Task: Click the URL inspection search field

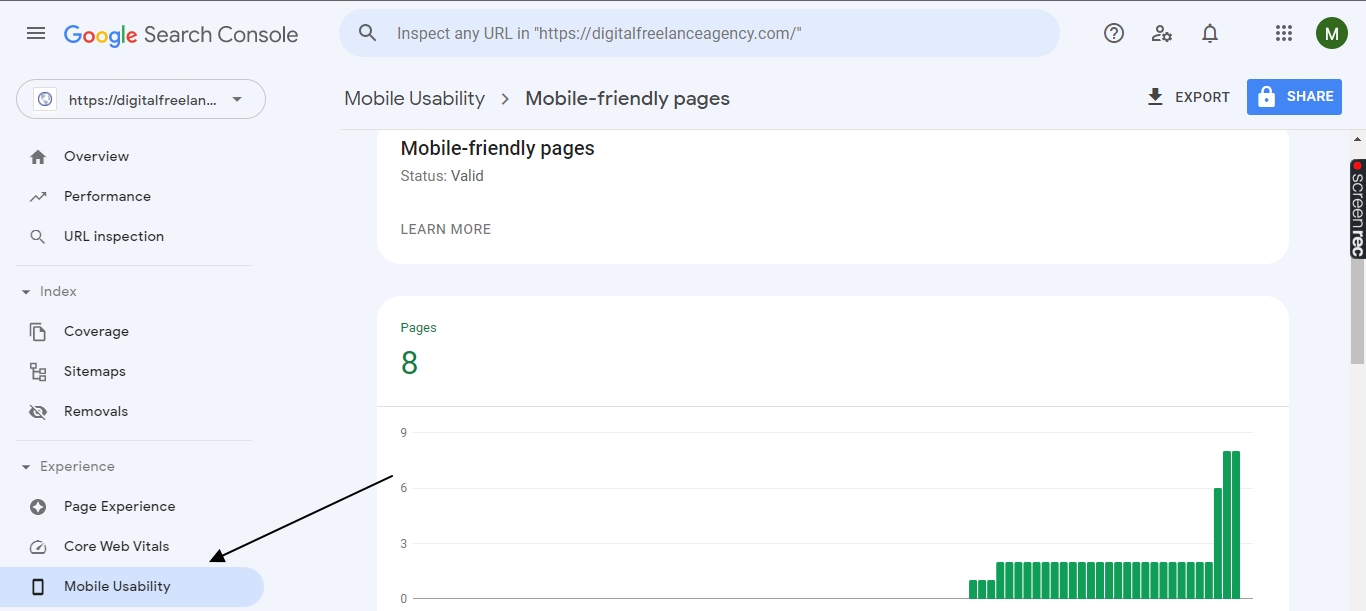Action: 699,33
